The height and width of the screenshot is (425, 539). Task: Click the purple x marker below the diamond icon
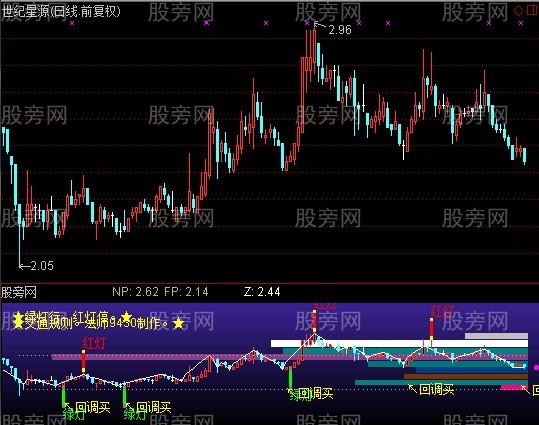point(521,23)
